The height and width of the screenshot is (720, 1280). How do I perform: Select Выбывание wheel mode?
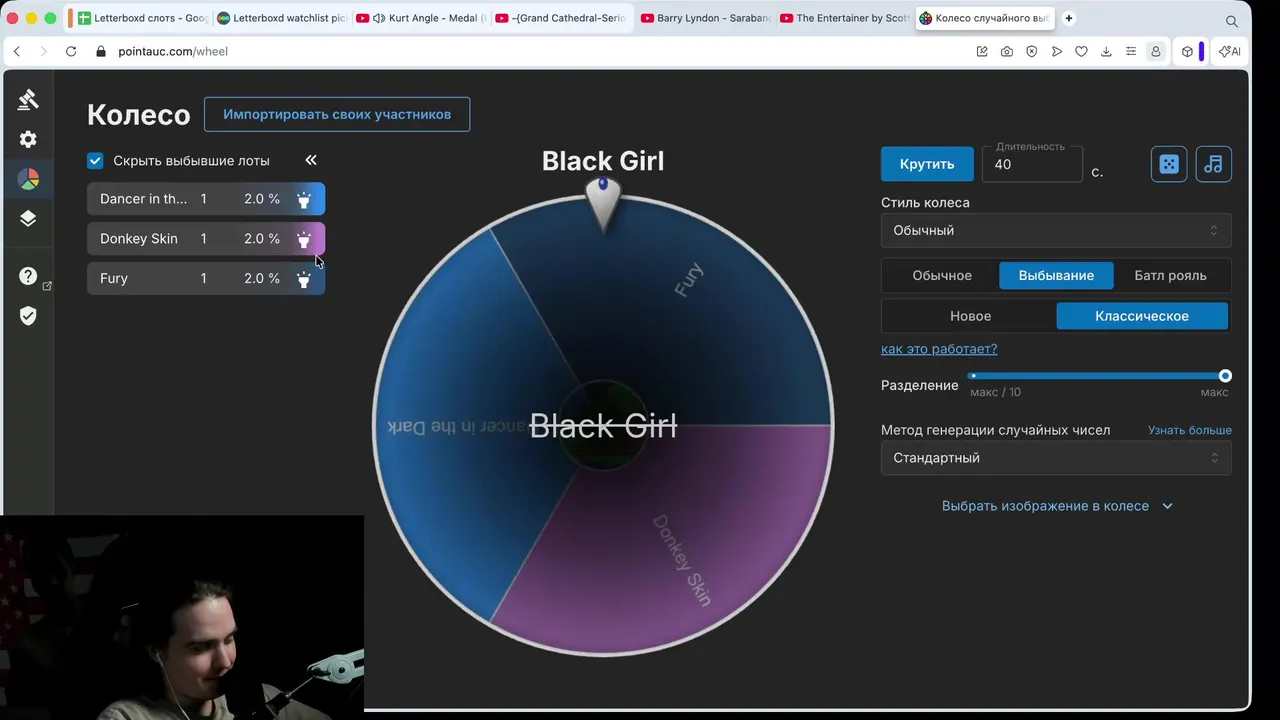point(1056,275)
